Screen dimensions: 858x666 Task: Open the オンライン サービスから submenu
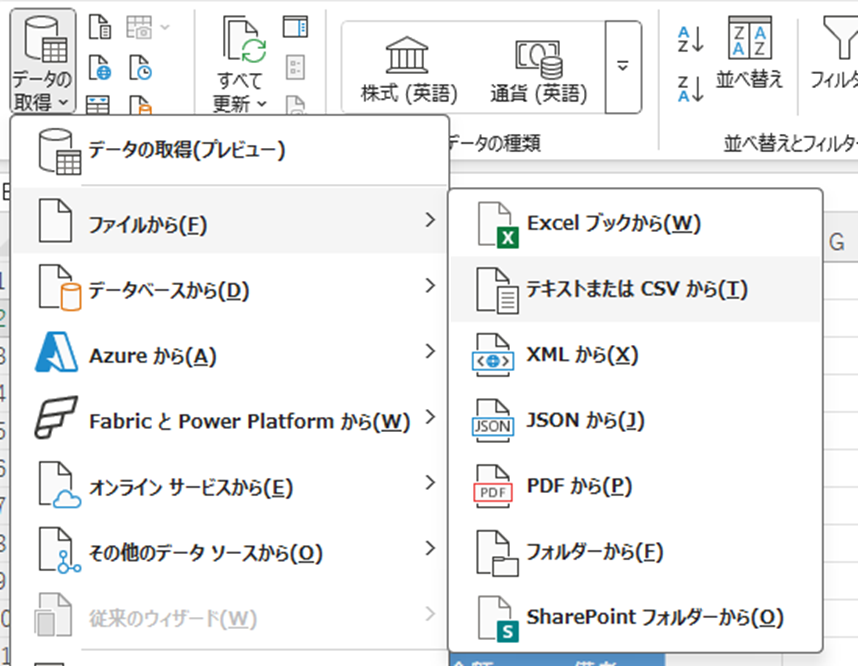(x=230, y=487)
